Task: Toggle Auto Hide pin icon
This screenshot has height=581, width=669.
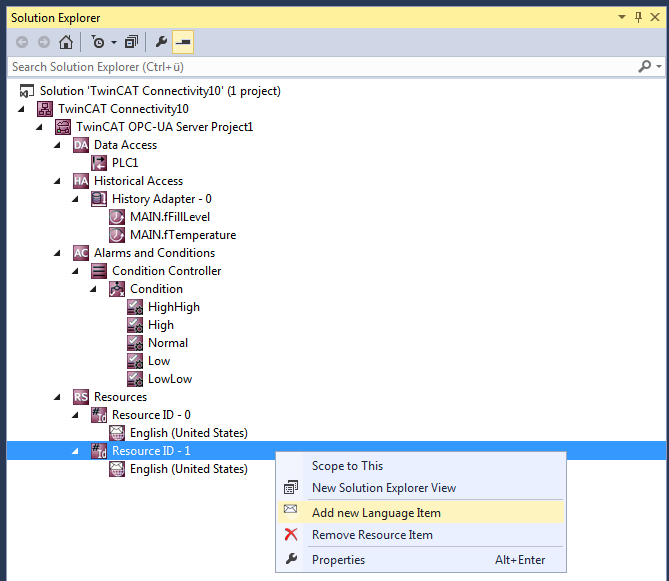Action: pos(638,17)
